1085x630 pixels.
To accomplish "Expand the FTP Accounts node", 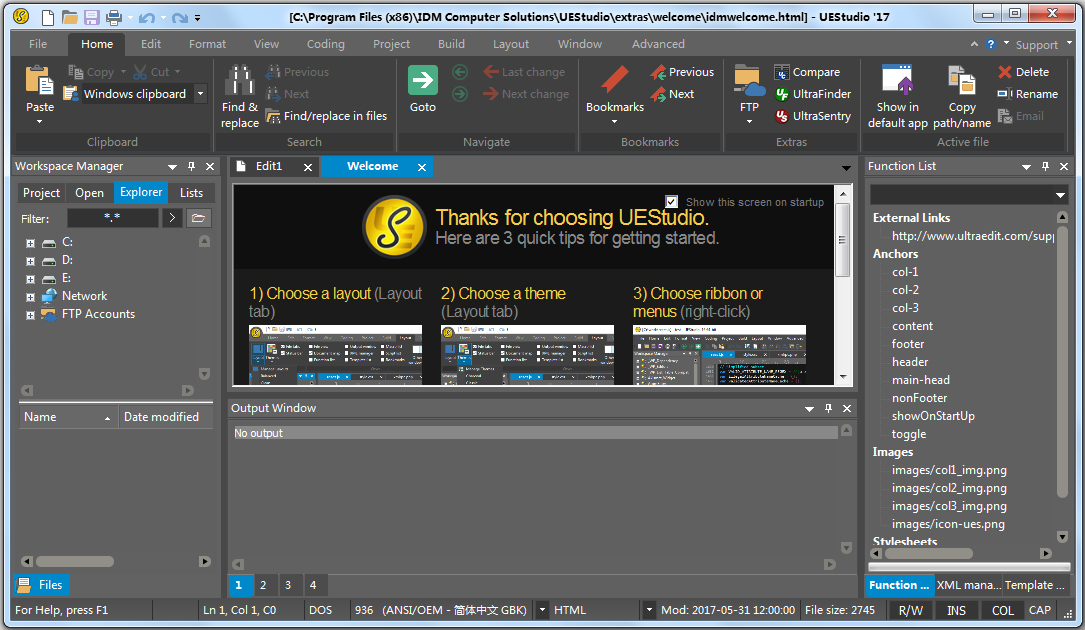I will pyautogui.click(x=30, y=315).
